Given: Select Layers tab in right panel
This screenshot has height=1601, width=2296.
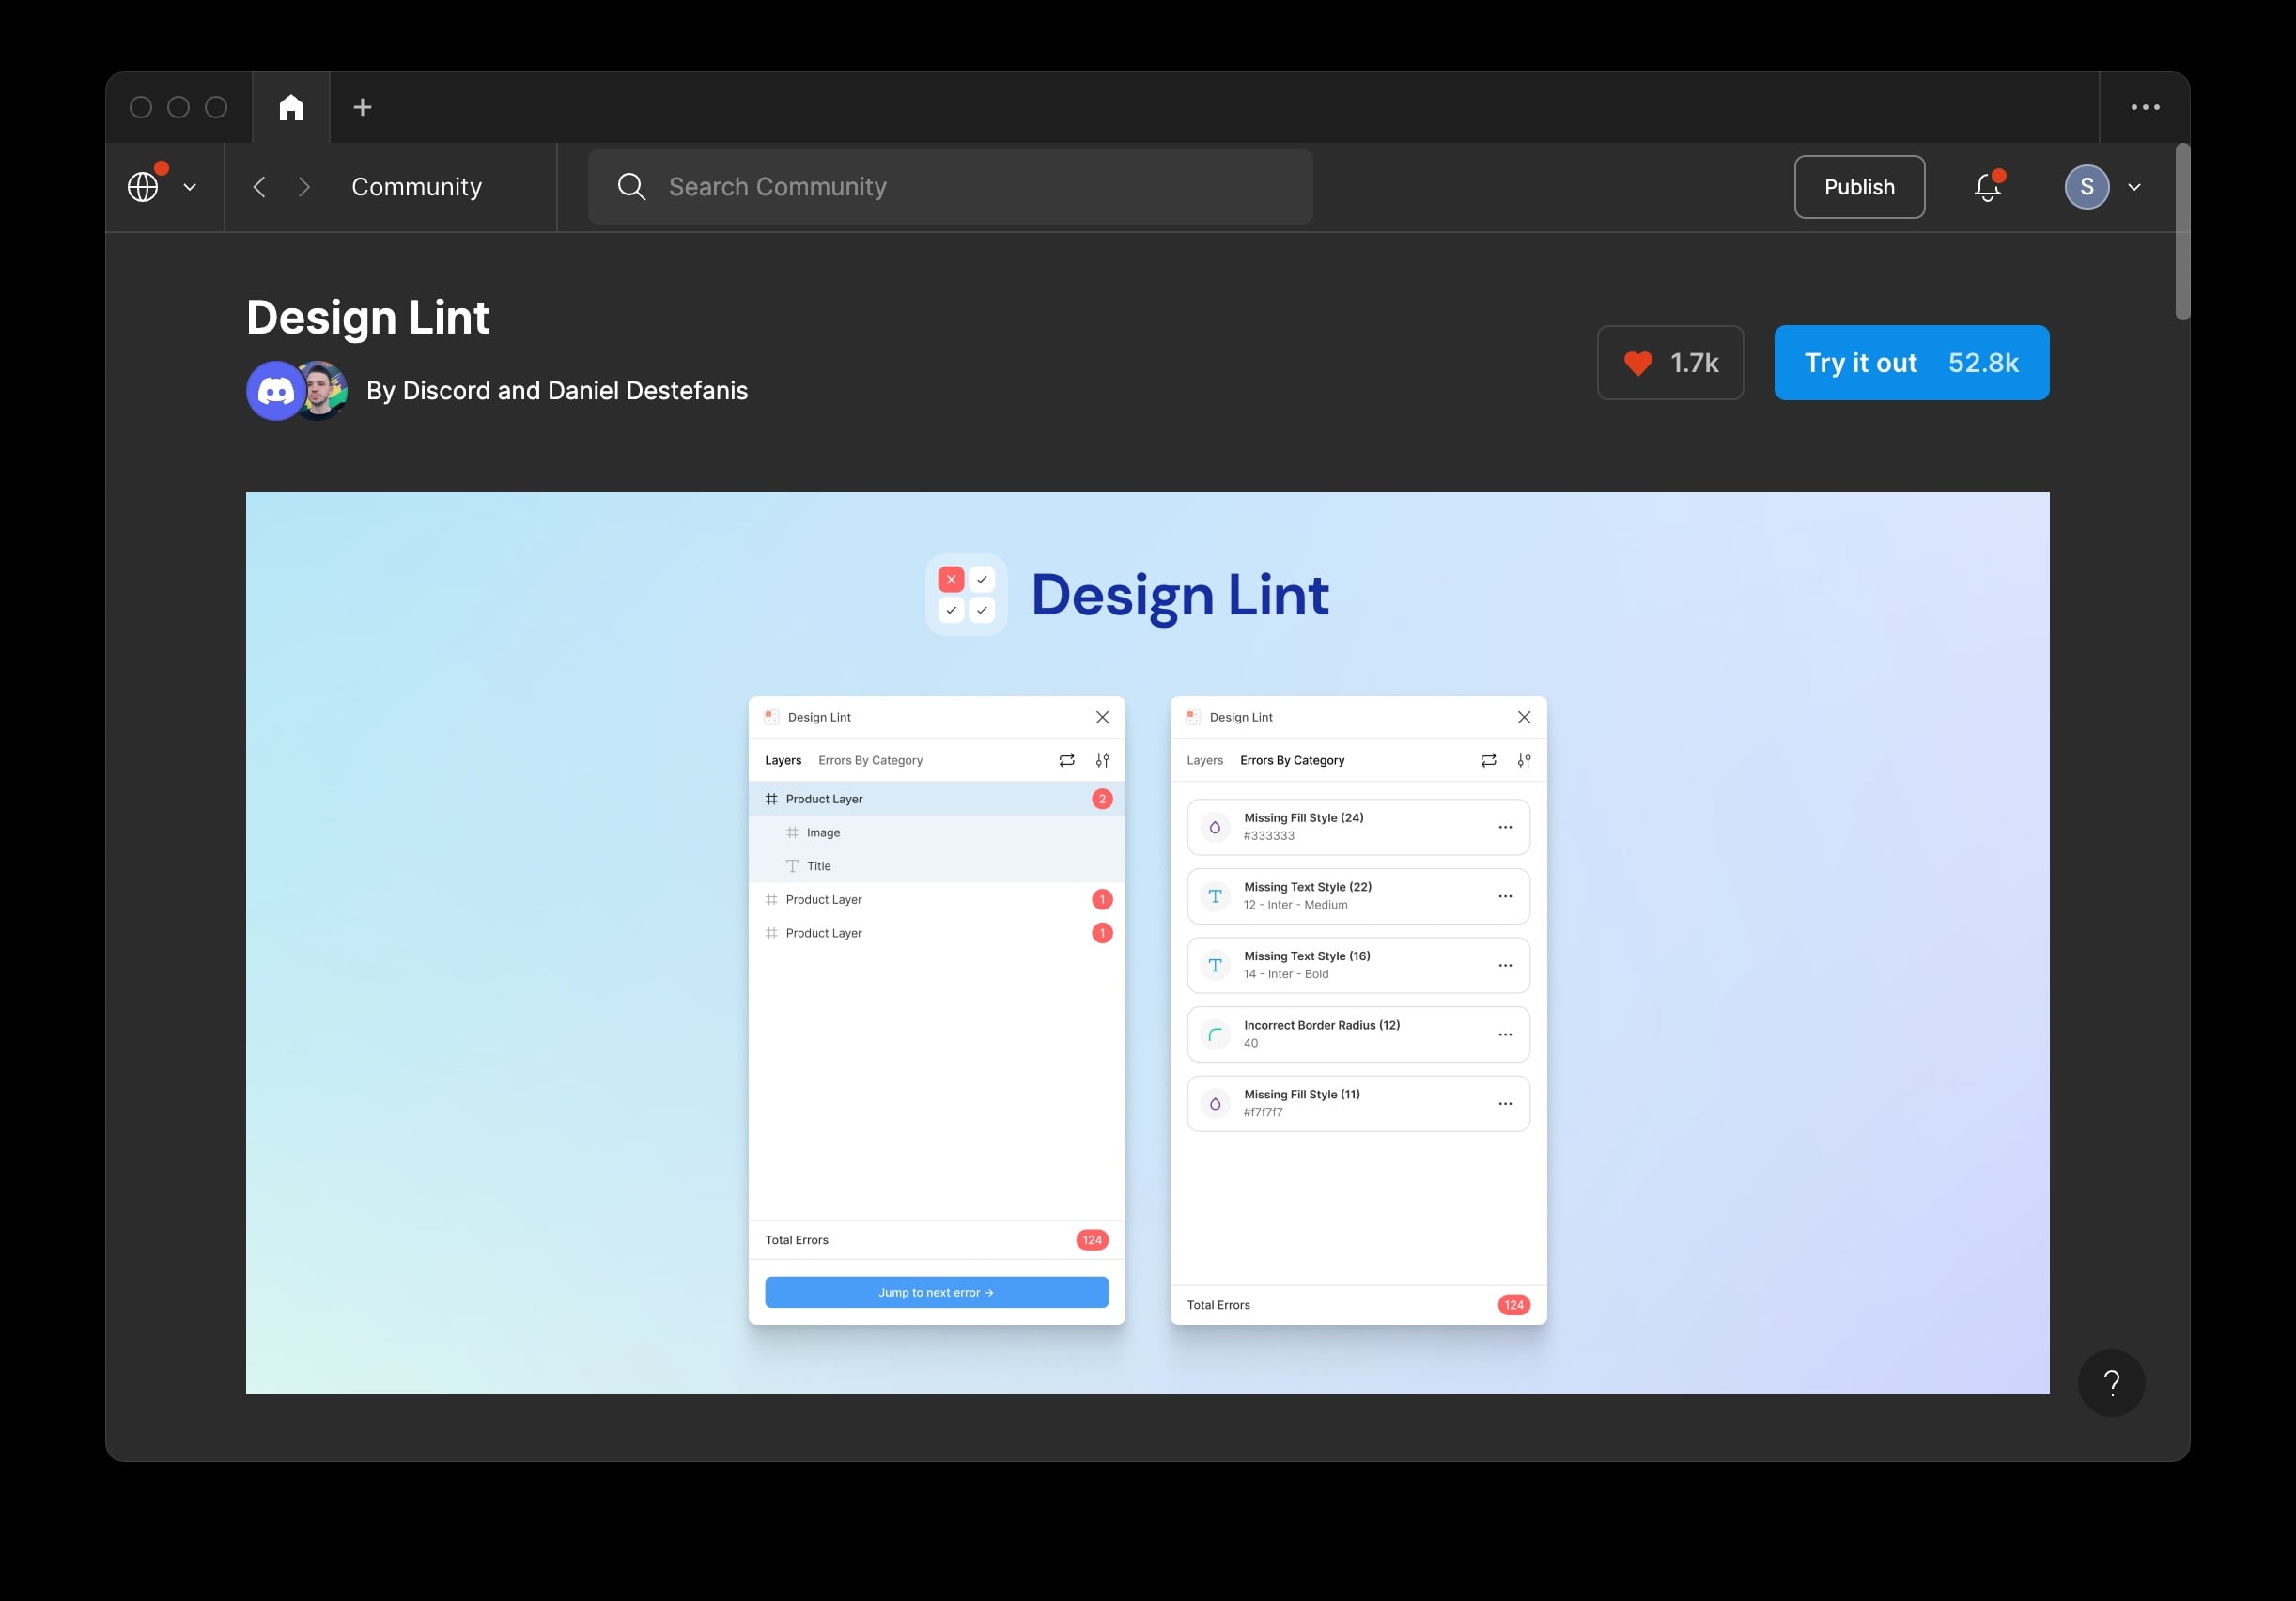Looking at the screenshot, I should pyautogui.click(x=1205, y=760).
